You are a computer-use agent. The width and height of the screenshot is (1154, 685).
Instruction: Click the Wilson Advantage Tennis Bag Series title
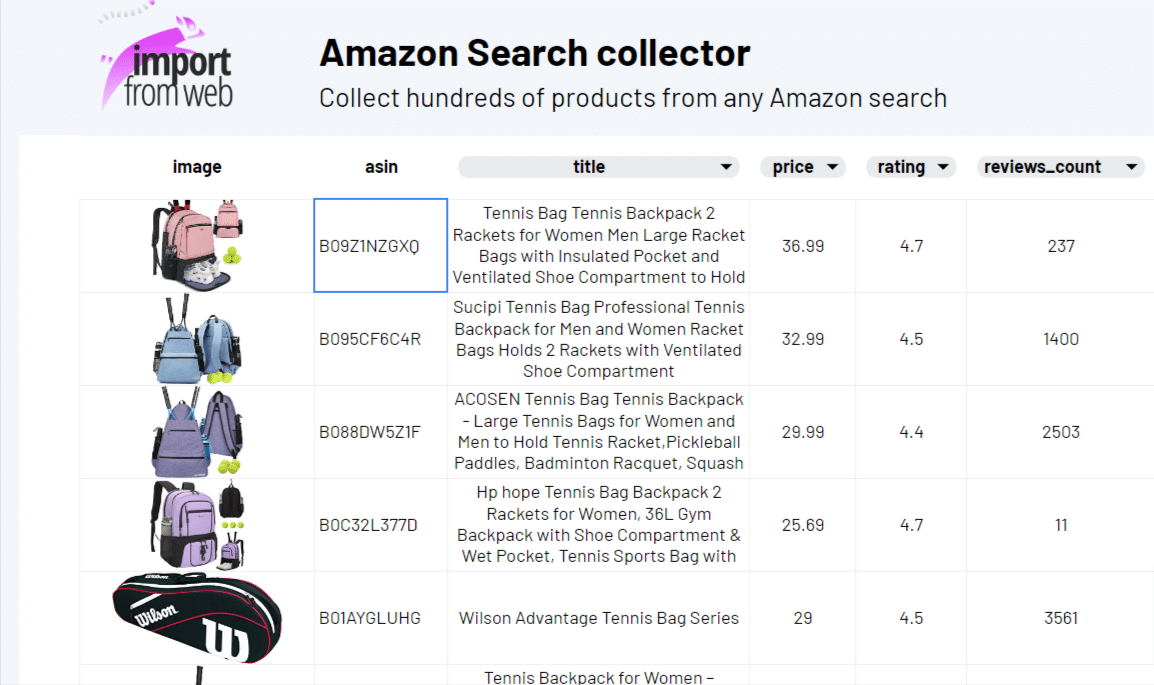(x=598, y=618)
